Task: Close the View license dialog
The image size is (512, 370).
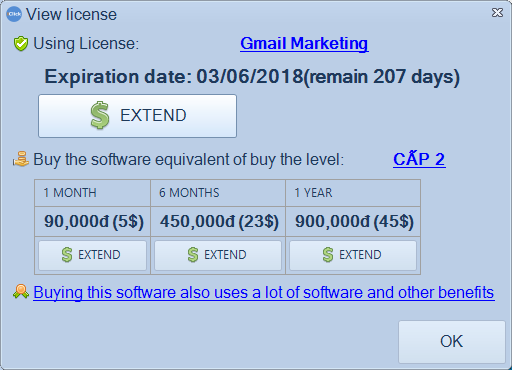Action: 497,13
